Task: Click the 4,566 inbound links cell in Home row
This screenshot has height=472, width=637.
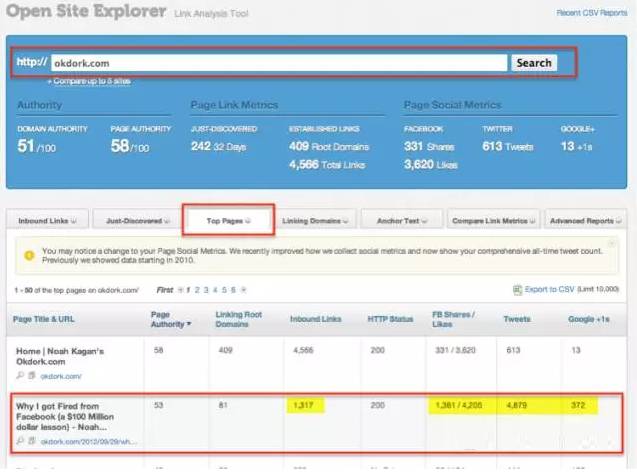Action: pos(303,350)
